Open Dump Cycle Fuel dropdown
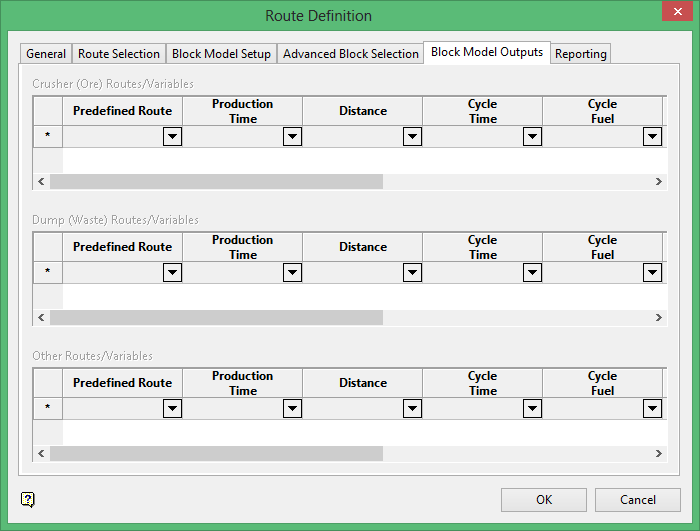The height and width of the screenshot is (531, 700). [x=653, y=272]
